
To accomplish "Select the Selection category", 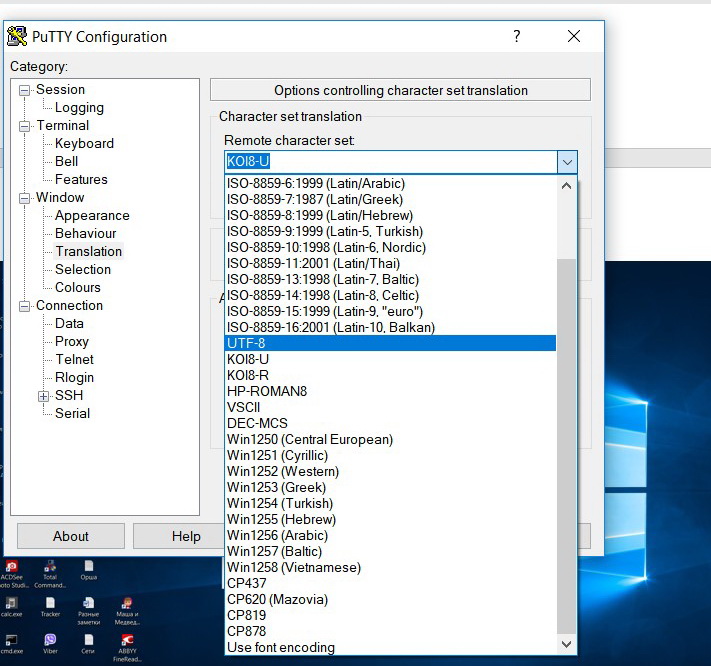I will 83,269.
